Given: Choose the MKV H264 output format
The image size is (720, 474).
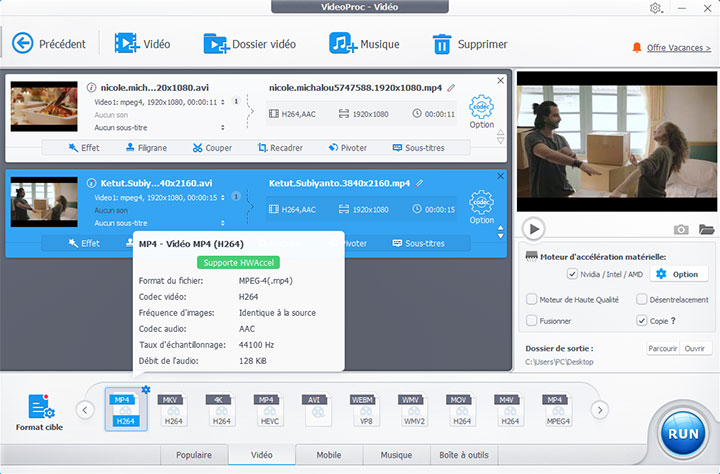Looking at the screenshot, I should pyautogui.click(x=173, y=410).
